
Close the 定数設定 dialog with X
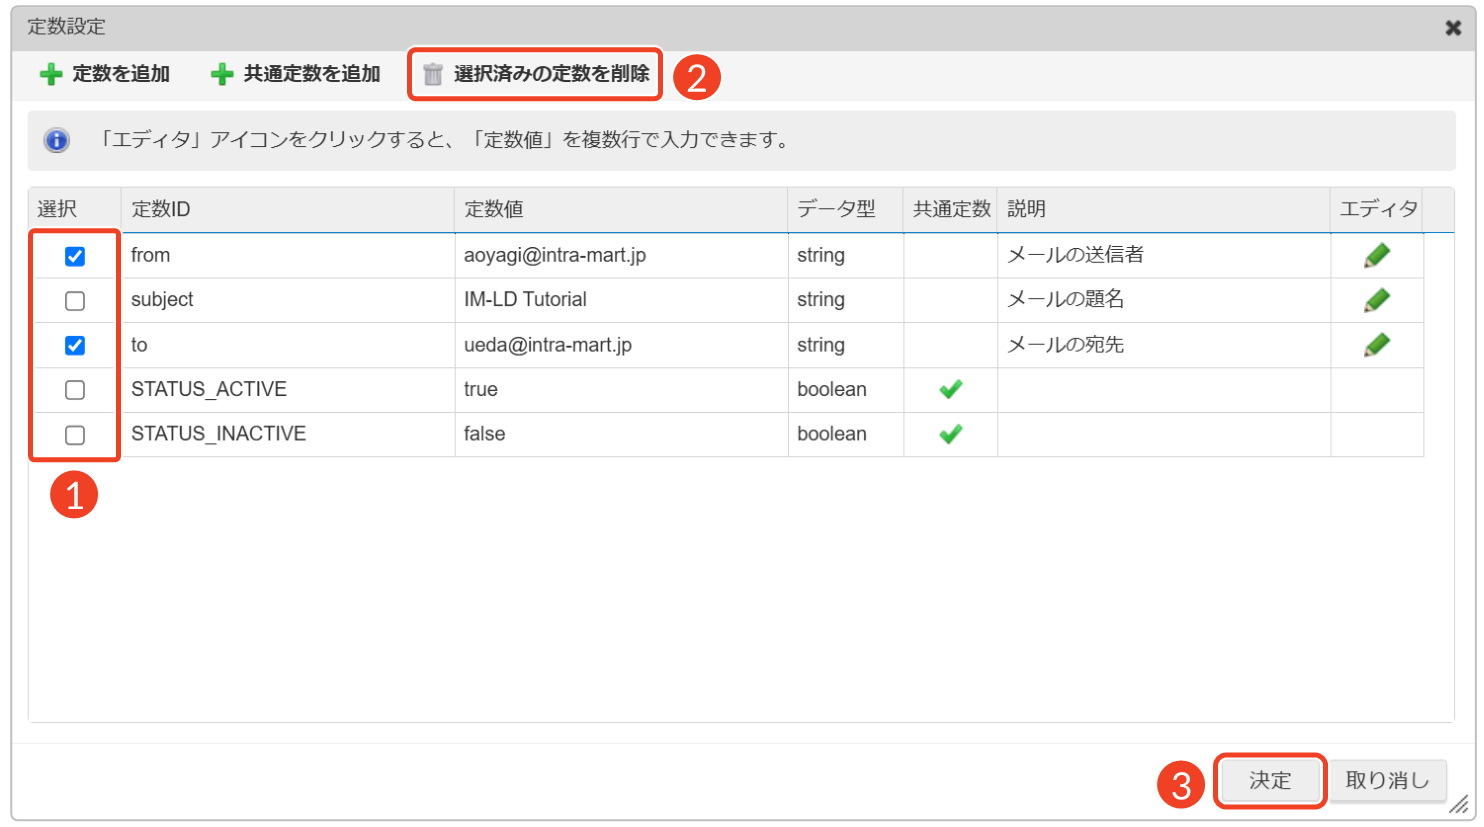point(1453,28)
